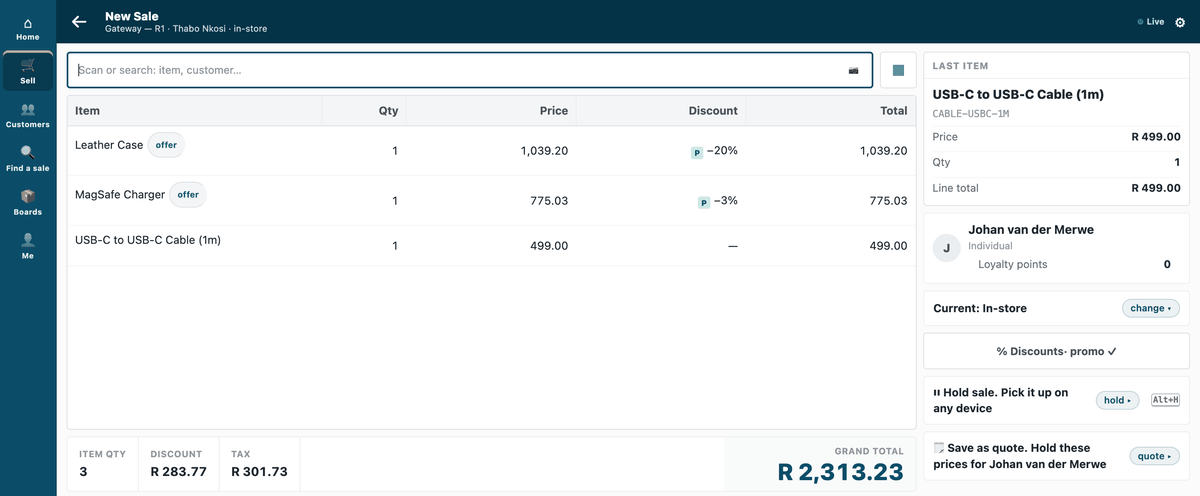
Task: Click the CABLE-USBC-1M SKU code
Action: pyautogui.click(x=971, y=113)
